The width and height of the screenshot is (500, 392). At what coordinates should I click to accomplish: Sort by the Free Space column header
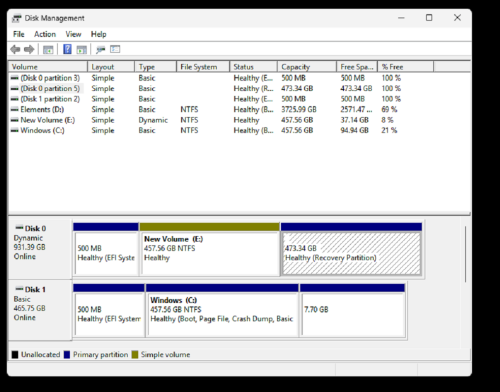click(357, 67)
